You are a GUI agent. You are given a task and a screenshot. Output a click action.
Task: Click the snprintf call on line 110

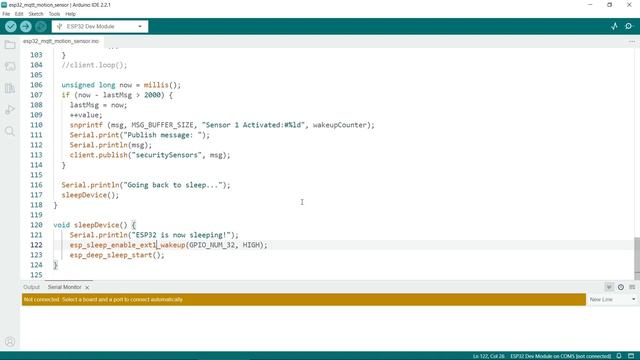[x=86, y=125]
